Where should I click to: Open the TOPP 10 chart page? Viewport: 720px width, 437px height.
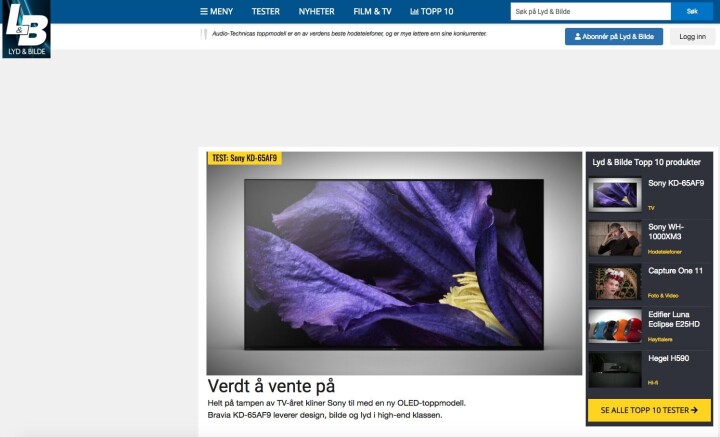tap(432, 11)
